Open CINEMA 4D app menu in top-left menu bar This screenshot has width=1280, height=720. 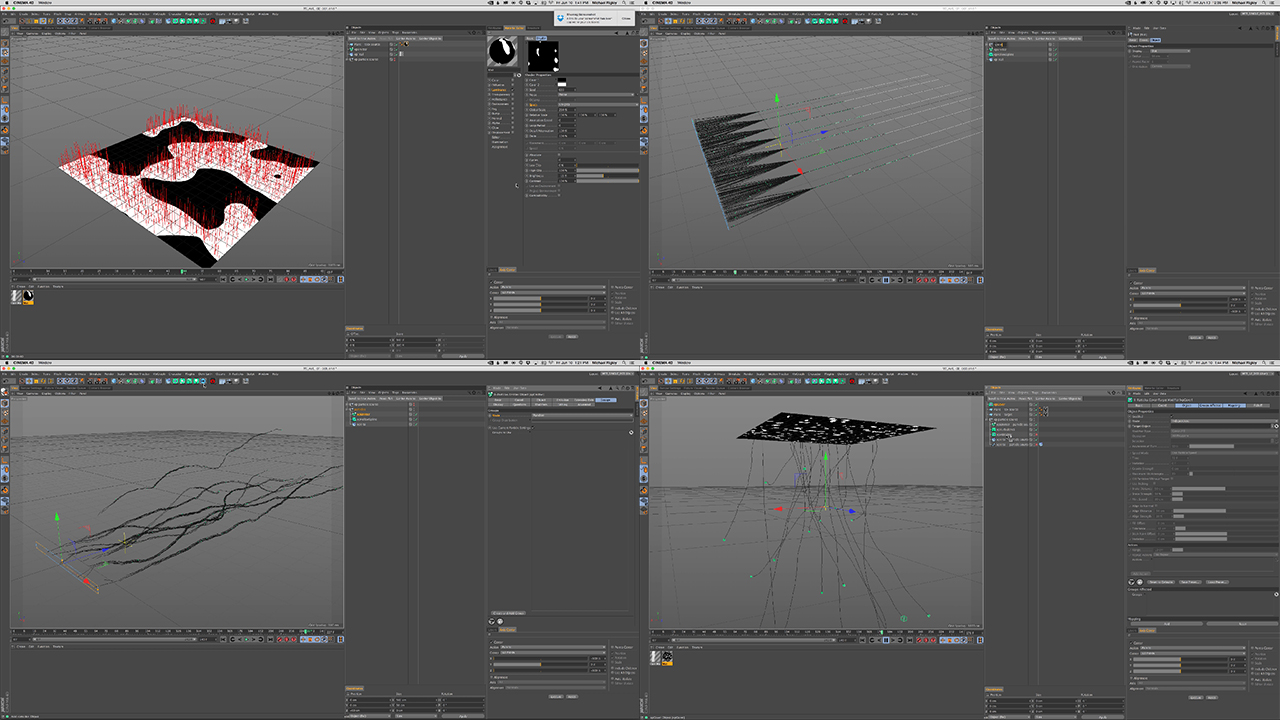pos(23,3)
